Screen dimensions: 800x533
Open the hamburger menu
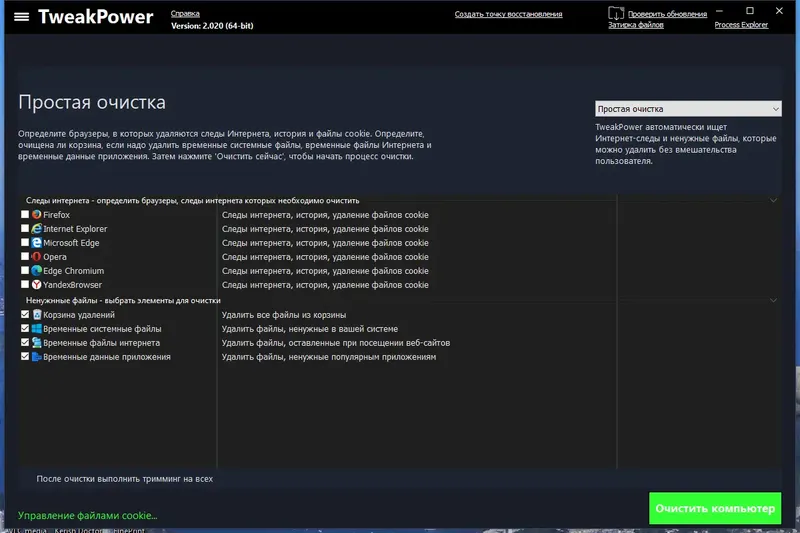[21, 17]
